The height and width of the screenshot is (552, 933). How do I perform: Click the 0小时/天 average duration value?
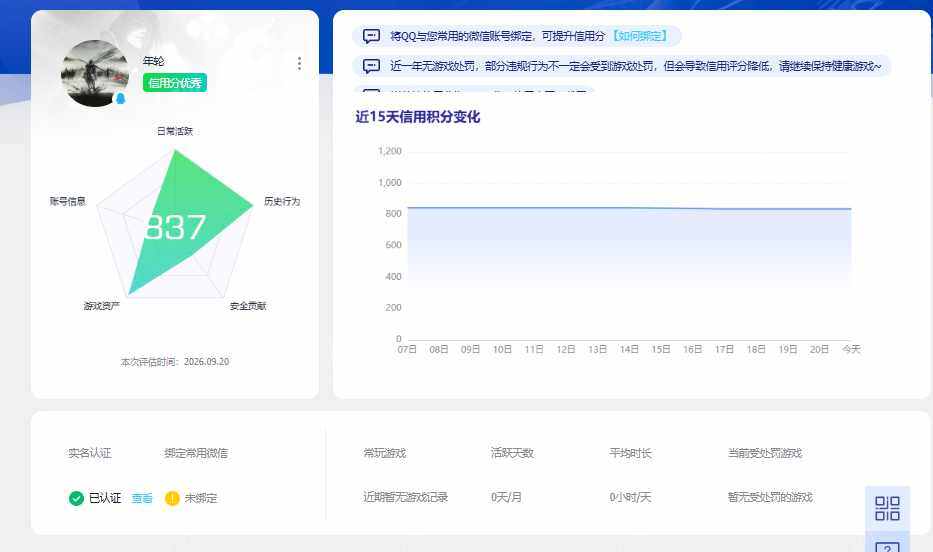(x=630, y=497)
